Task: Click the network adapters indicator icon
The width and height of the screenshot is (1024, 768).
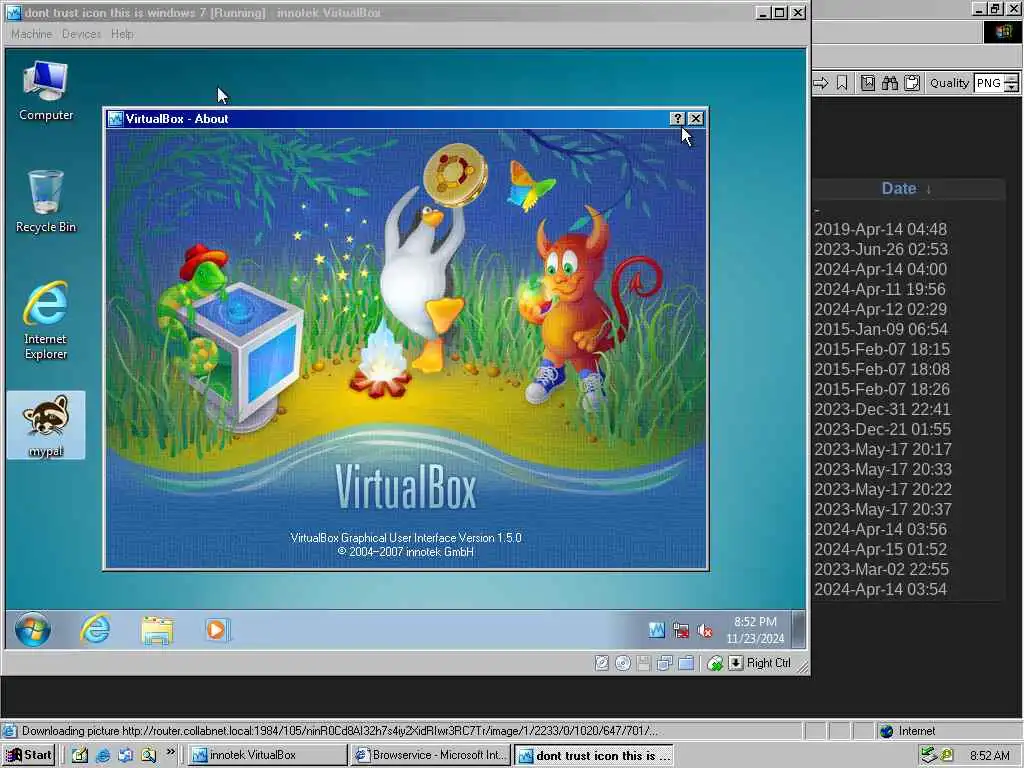Action: 664,664
